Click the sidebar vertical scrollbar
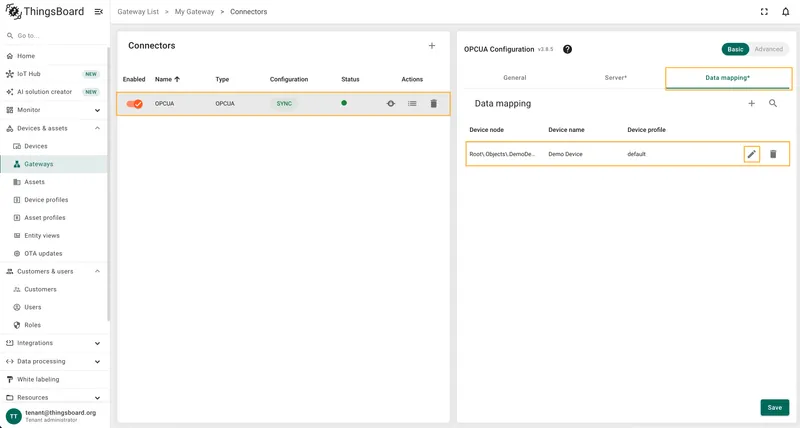Viewport: 800px width, 428px height. pyautogui.click(x=109, y=184)
